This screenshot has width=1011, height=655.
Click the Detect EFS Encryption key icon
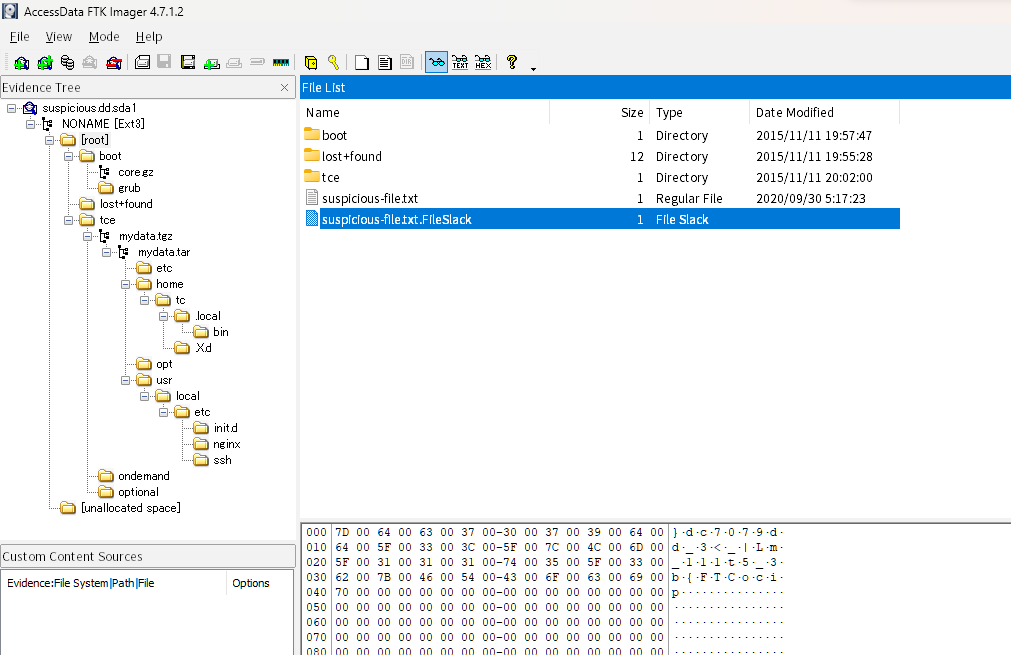tap(333, 63)
